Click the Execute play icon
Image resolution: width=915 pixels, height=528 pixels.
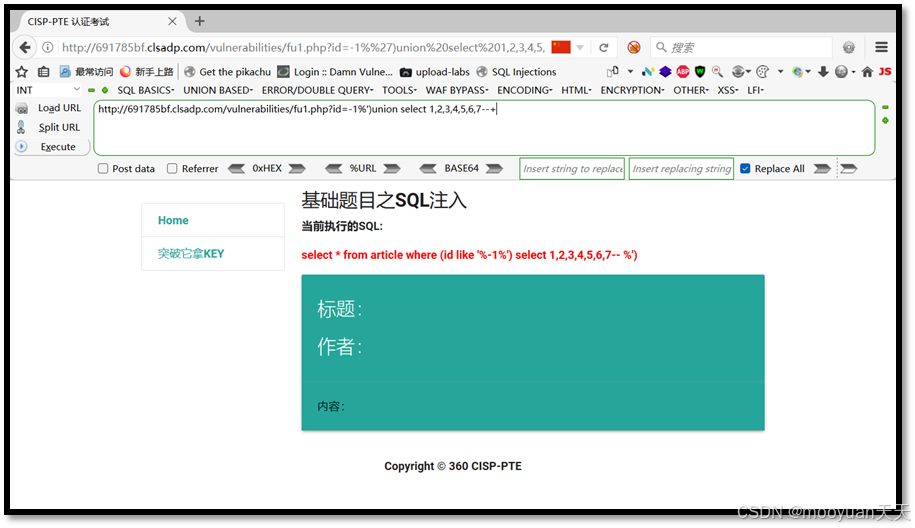point(22,146)
